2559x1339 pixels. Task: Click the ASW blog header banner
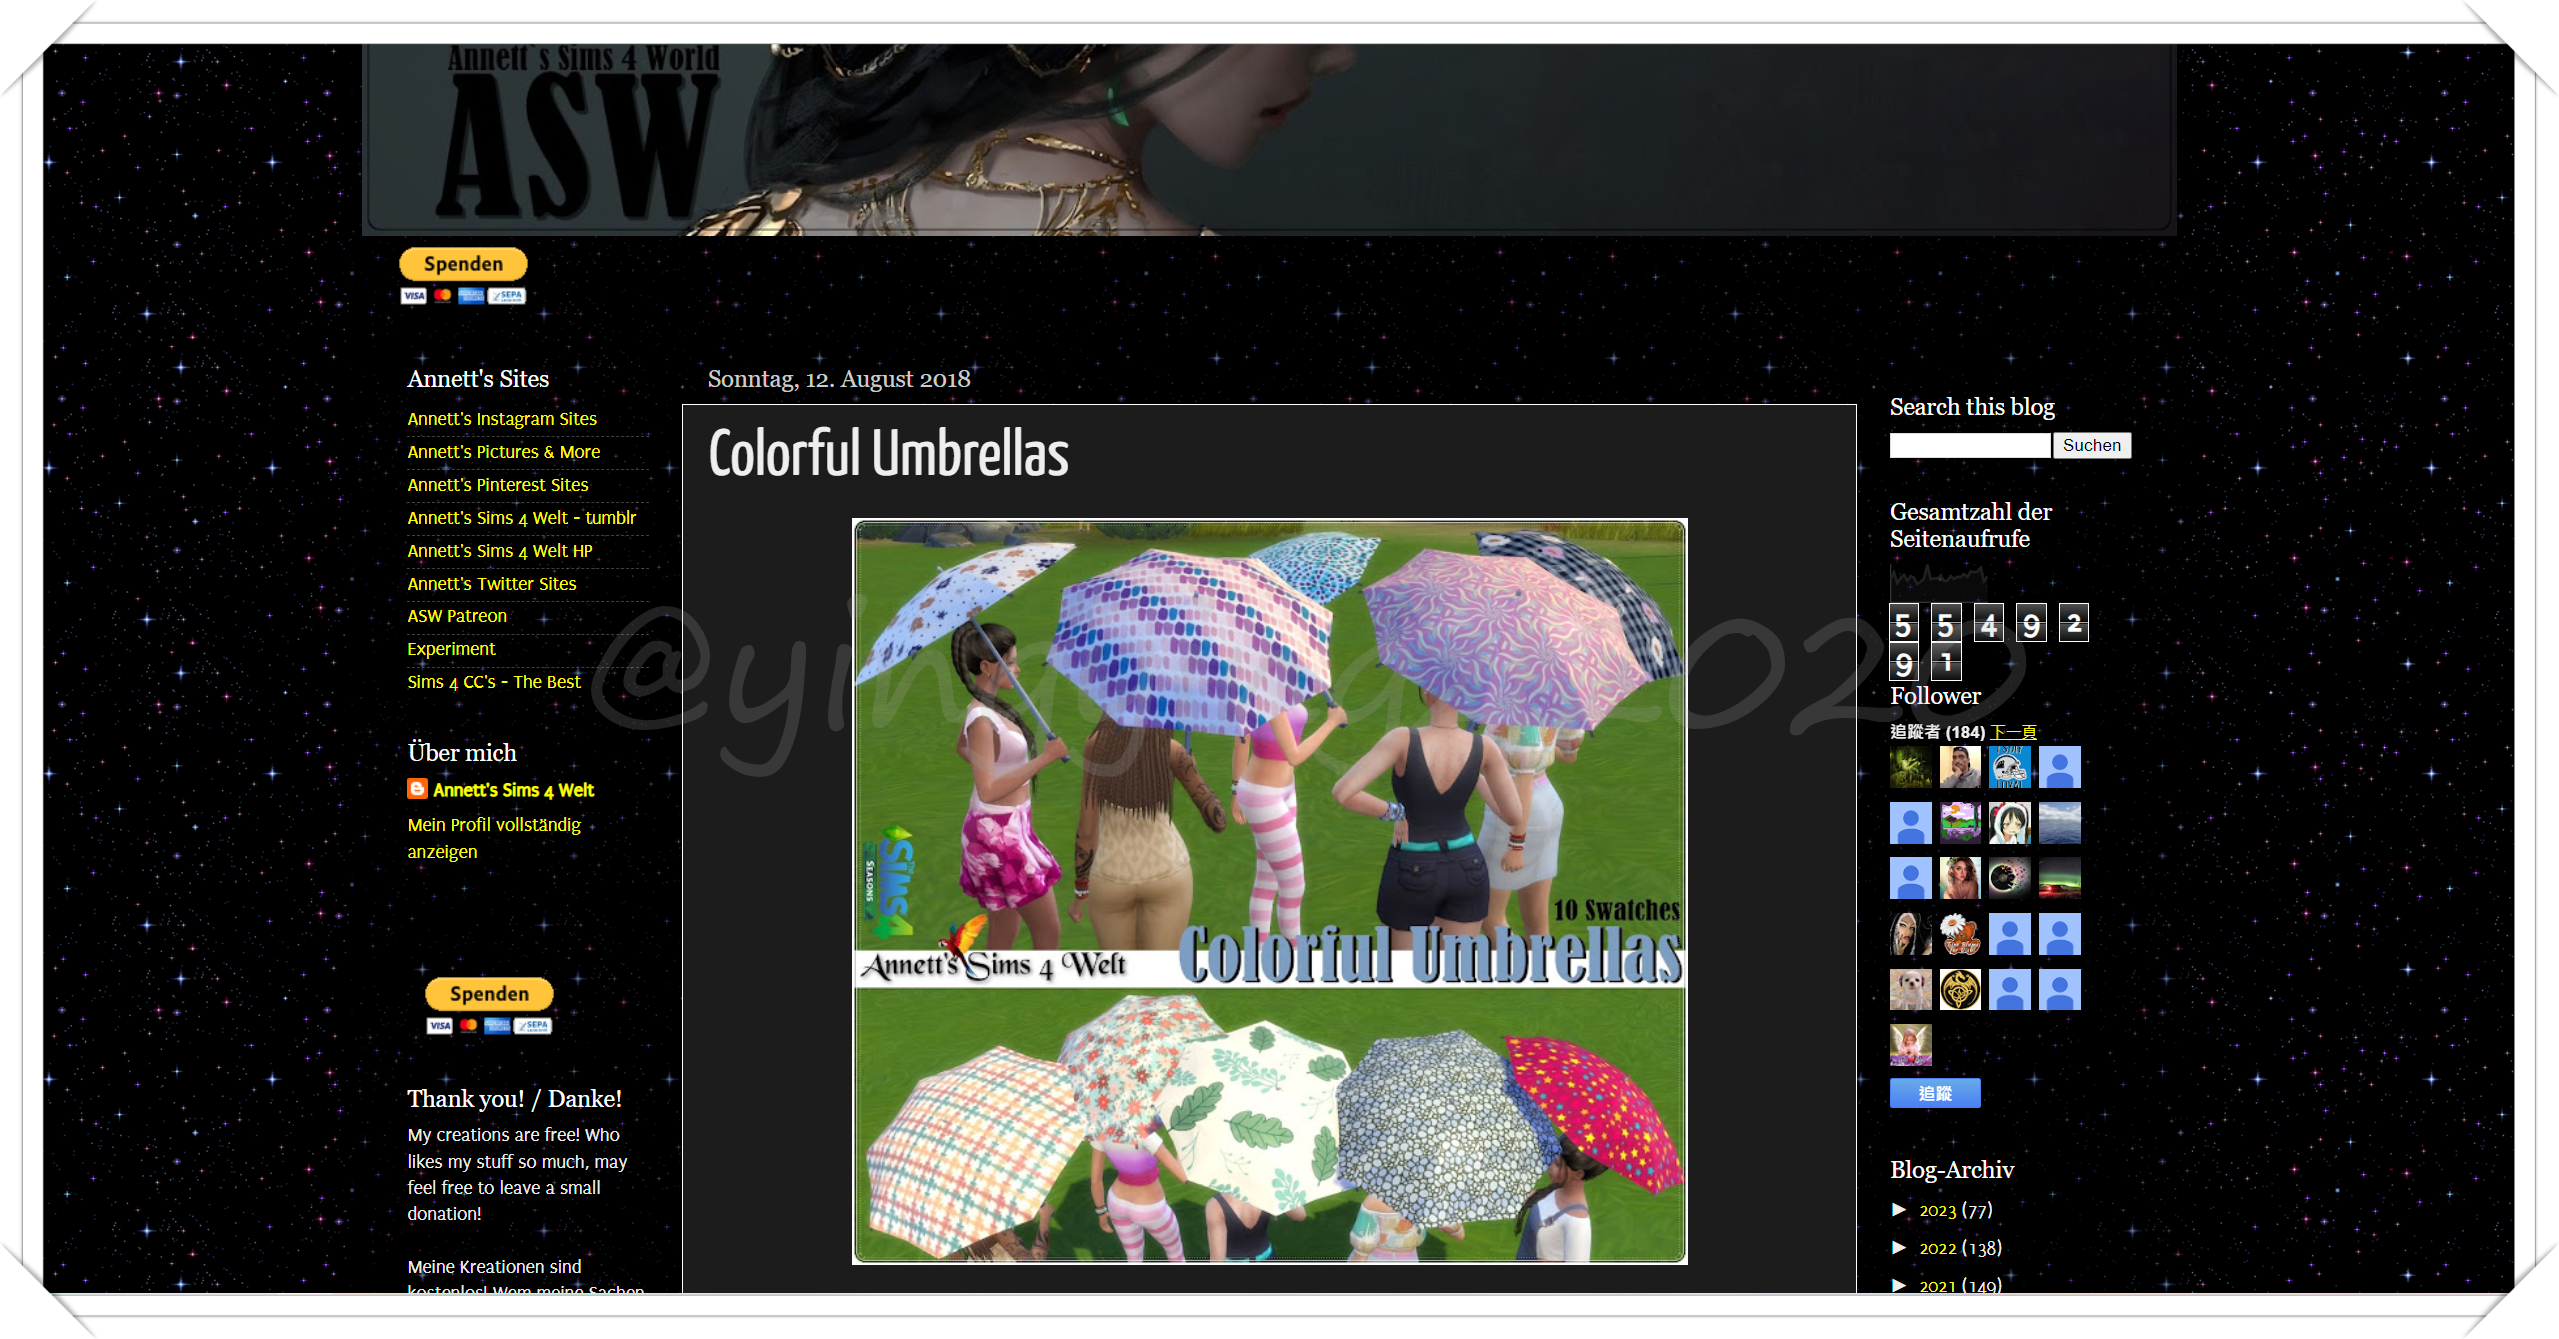(1269, 140)
